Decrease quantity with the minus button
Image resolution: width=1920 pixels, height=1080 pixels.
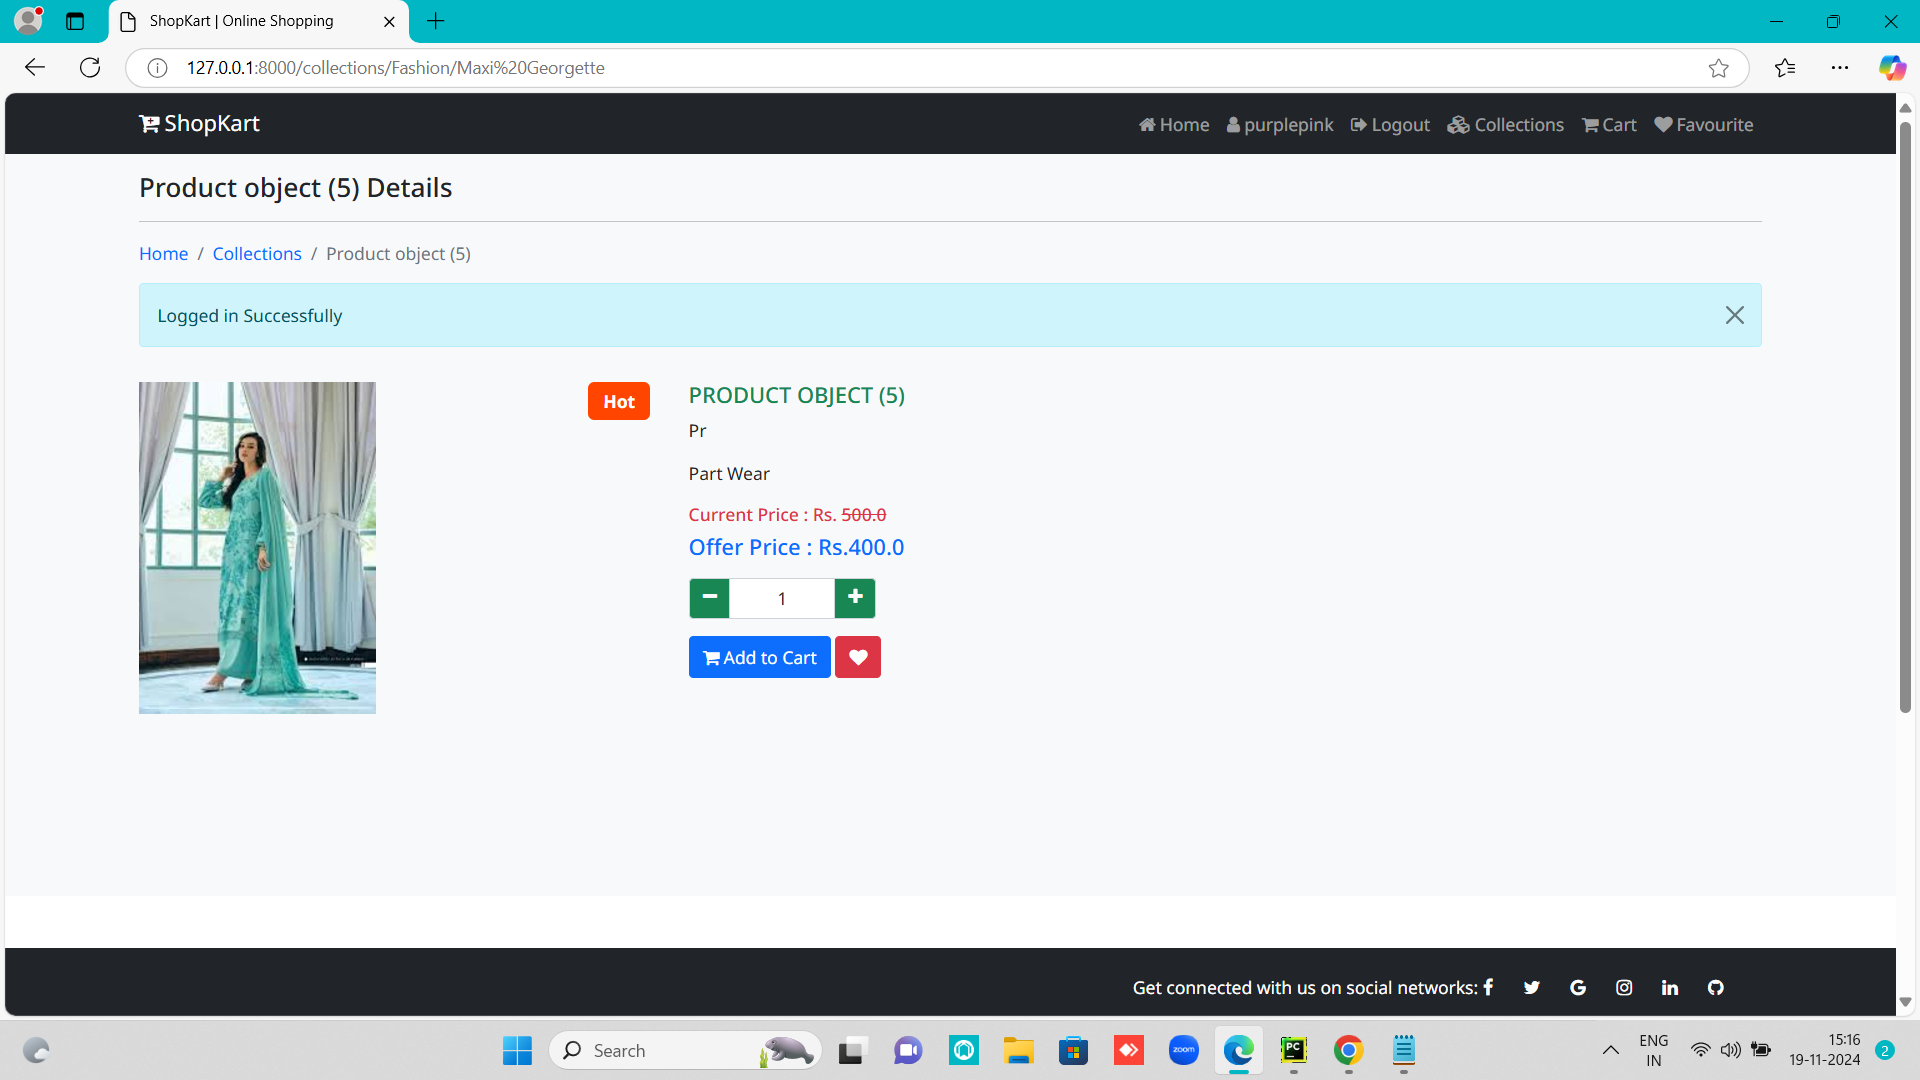(x=709, y=598)
